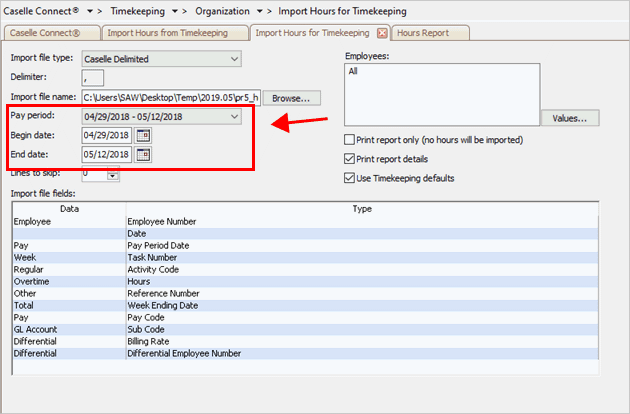Viewport: 630px width, 414px height.
Task: Switch to the Hours Report tab
Action: pyautogui.click(x=423, y=33)
